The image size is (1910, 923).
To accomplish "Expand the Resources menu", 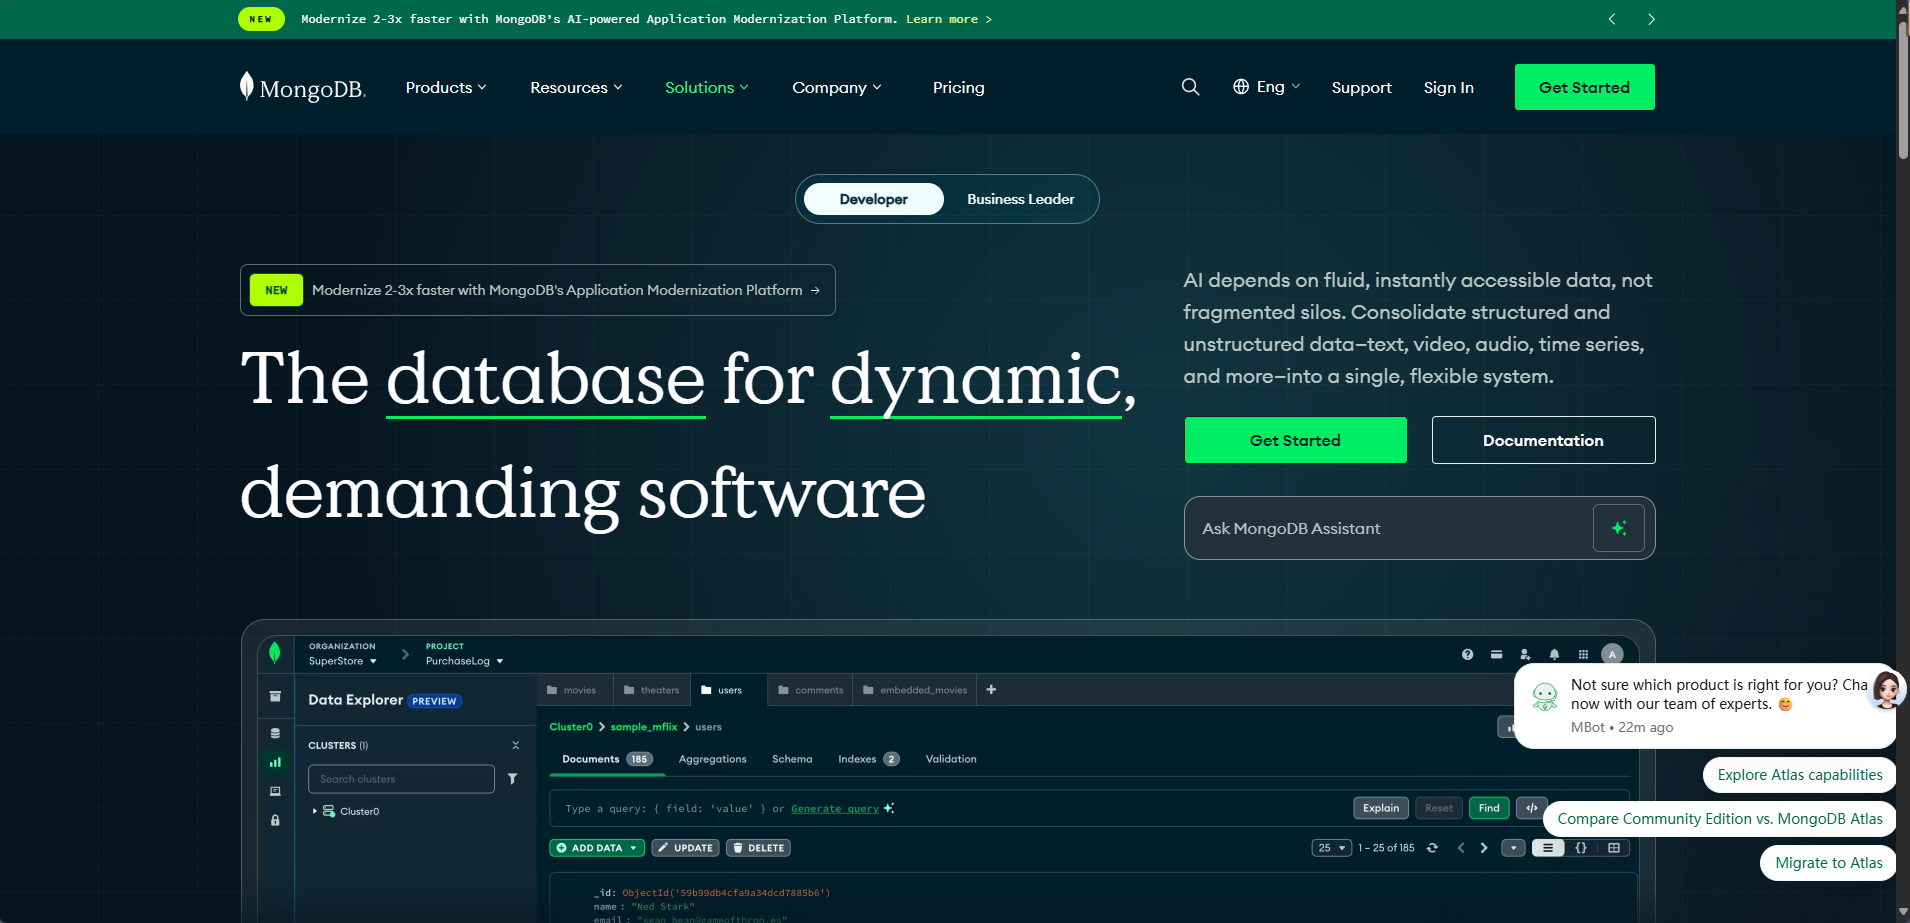I will coord(576,87).
